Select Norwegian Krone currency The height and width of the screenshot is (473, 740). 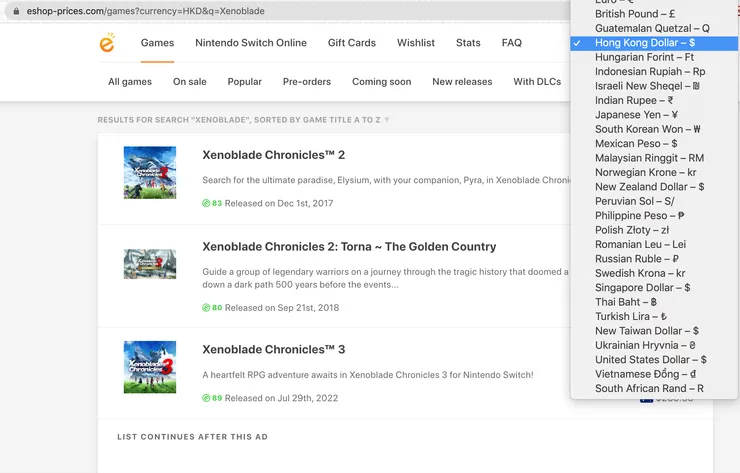[654, 172]
